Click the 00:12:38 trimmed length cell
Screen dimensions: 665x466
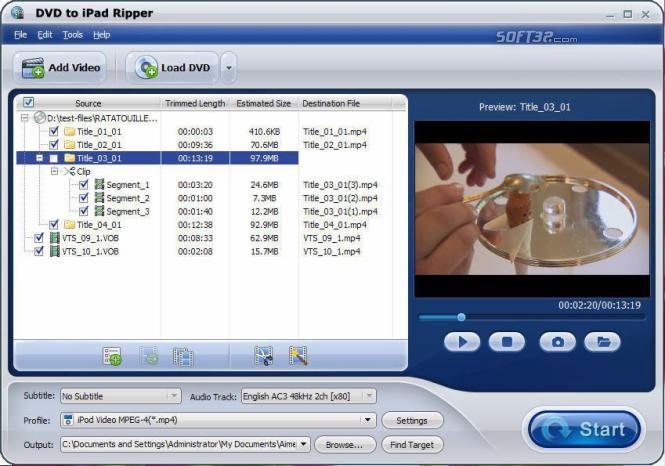click(195, 224)
